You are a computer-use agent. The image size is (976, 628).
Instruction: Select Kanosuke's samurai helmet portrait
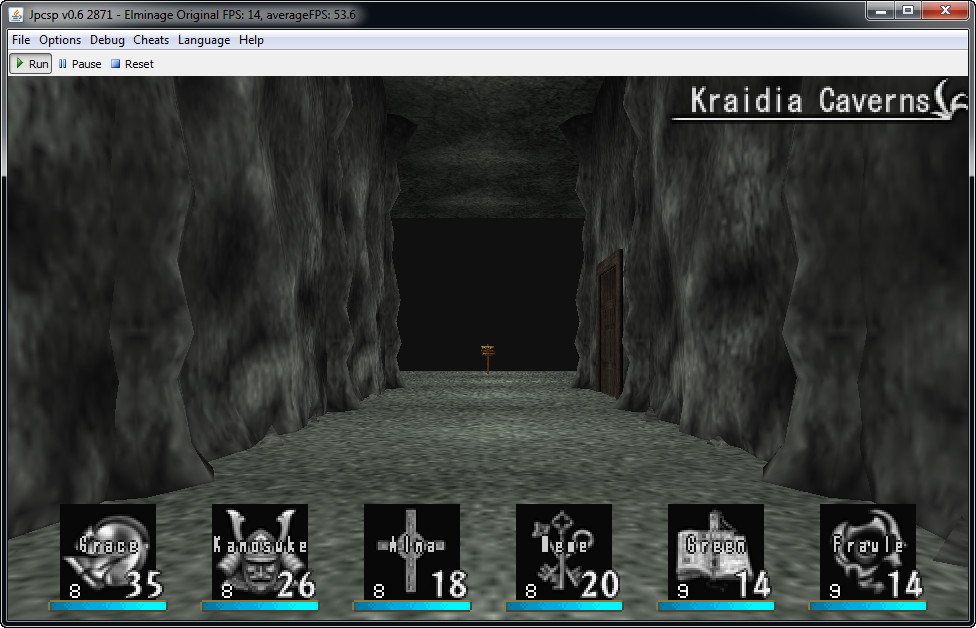[x=260, y=551]
